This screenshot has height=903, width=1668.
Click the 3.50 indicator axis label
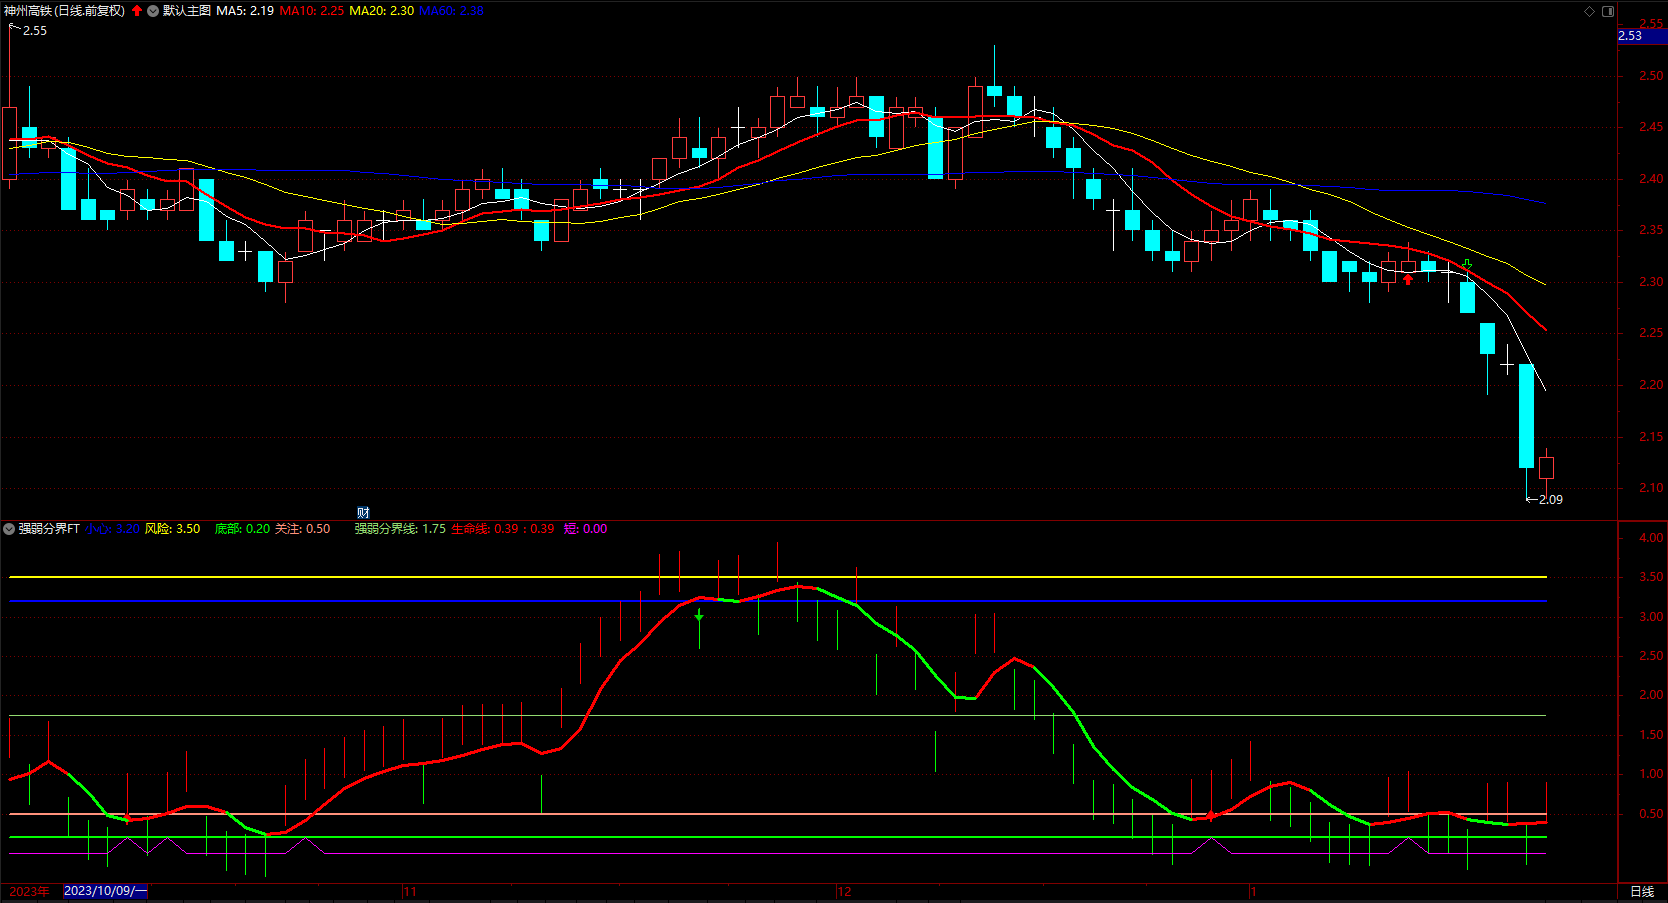1651,577
